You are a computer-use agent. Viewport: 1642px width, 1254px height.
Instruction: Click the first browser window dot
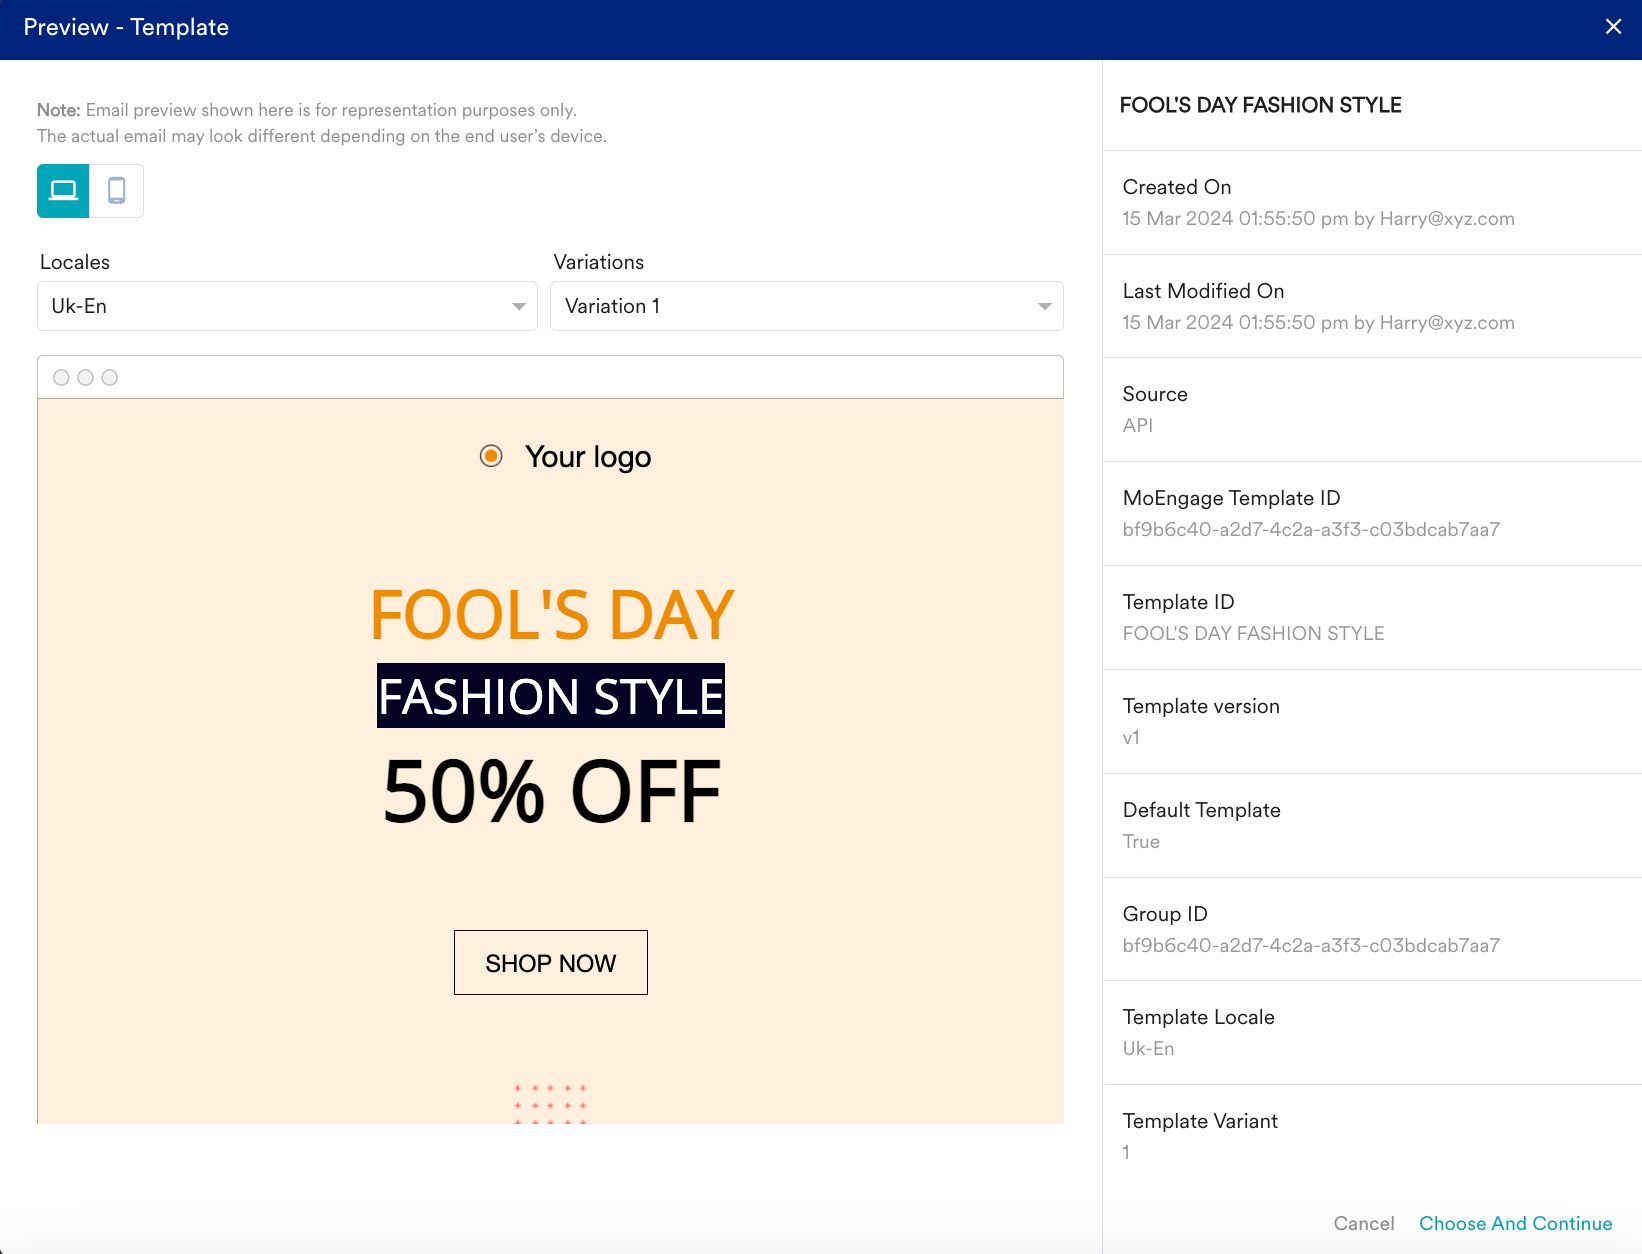coord(61,377)
